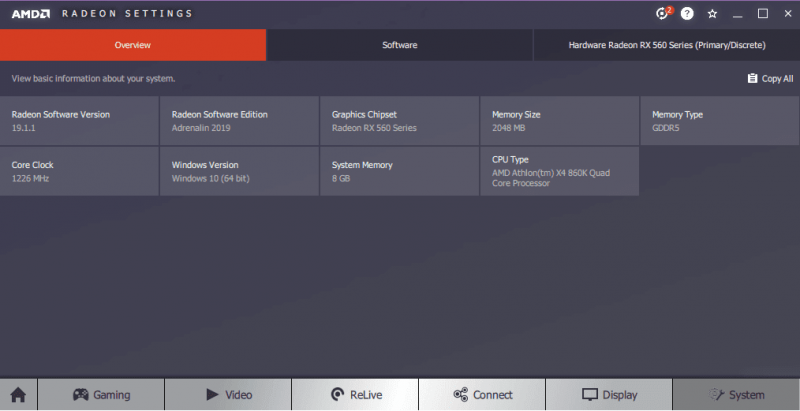The width and height of the screenshot is (800, 411).
Task: Select the Core Clock tile
Action: (x=79, y=171)
